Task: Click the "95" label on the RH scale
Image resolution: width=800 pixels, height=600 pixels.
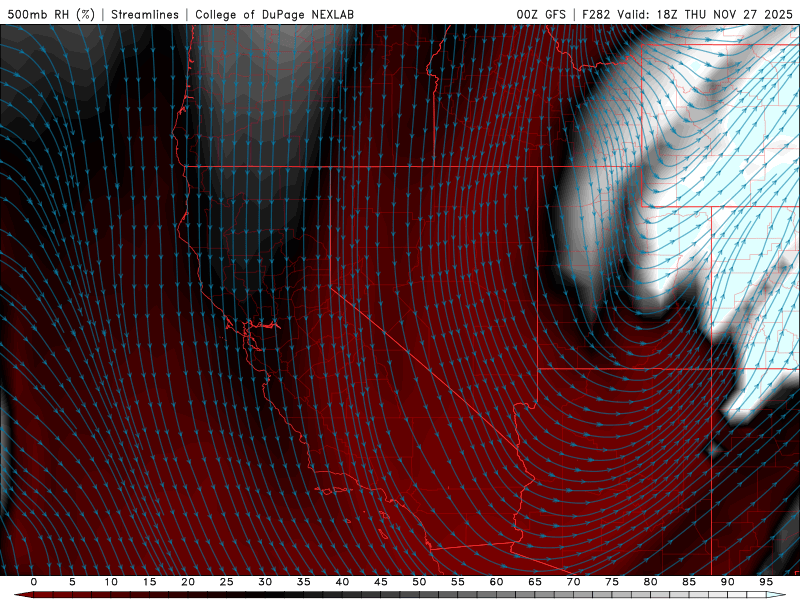Action: 766,582
